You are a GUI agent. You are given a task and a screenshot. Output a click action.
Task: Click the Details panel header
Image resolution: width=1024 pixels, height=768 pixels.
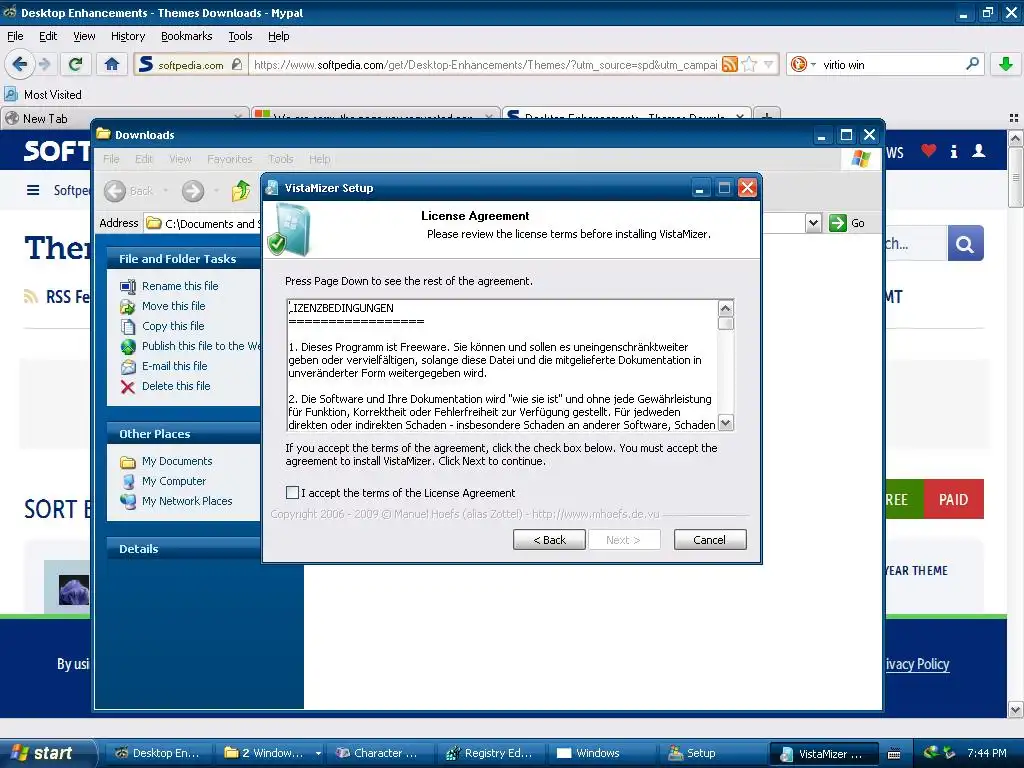tap(184, 549)
